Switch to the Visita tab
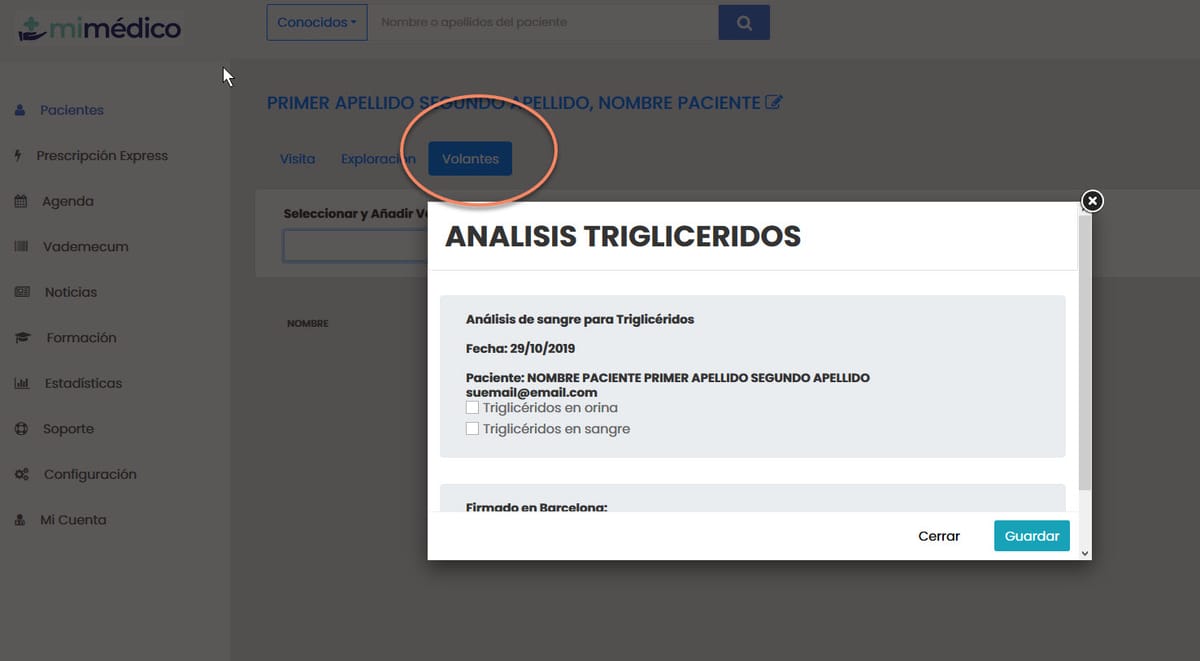The height and width of the screenshot is (661, 1200). (x=297, y=159)
